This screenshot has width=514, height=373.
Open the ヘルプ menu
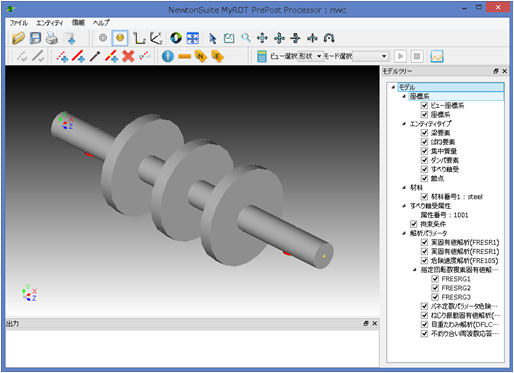pos(101,23)
